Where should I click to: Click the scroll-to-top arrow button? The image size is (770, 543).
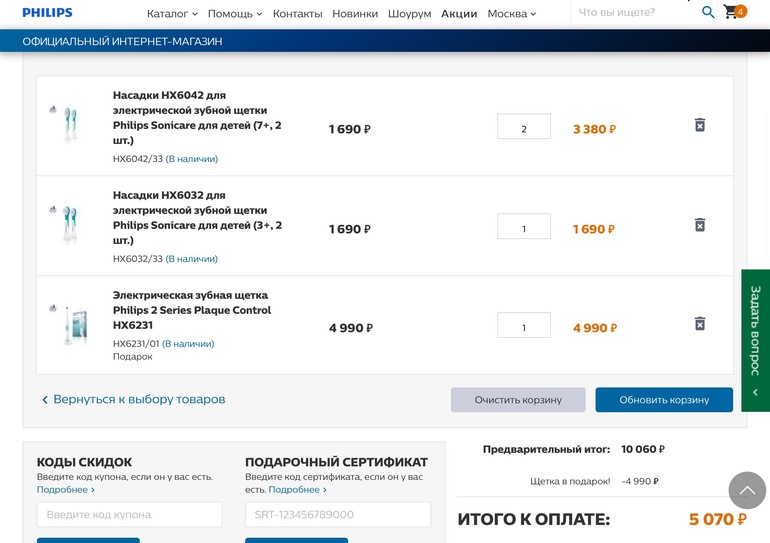coord(747,490)
